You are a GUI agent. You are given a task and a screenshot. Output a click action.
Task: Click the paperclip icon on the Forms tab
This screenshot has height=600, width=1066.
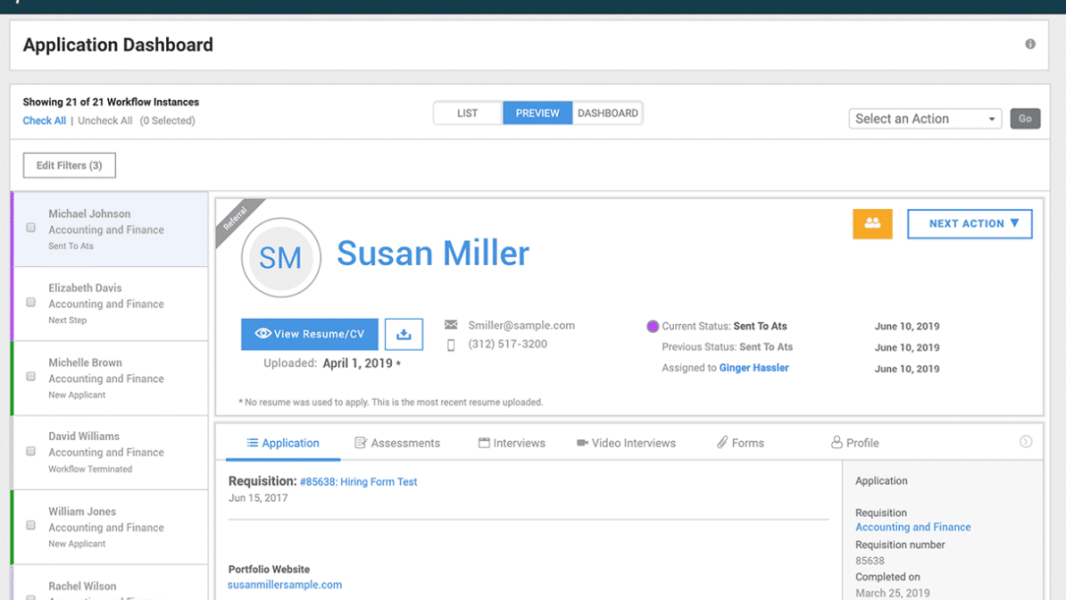tap(718, 442)
